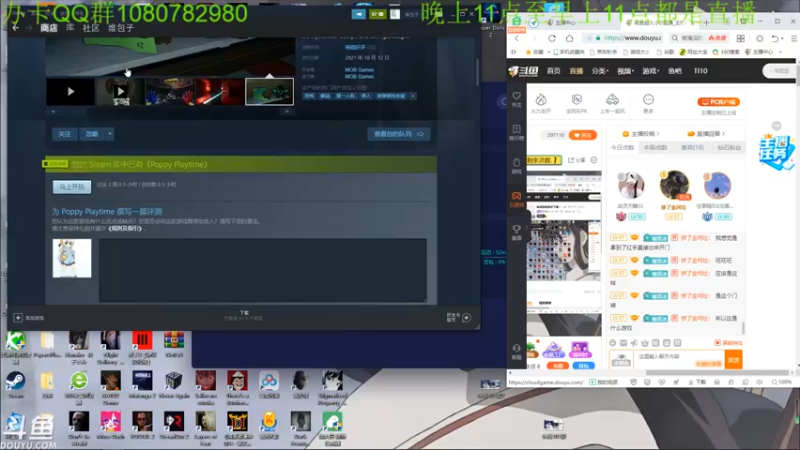Reload the Douyu browser page

pyautogui.click(x=552, y=38)
